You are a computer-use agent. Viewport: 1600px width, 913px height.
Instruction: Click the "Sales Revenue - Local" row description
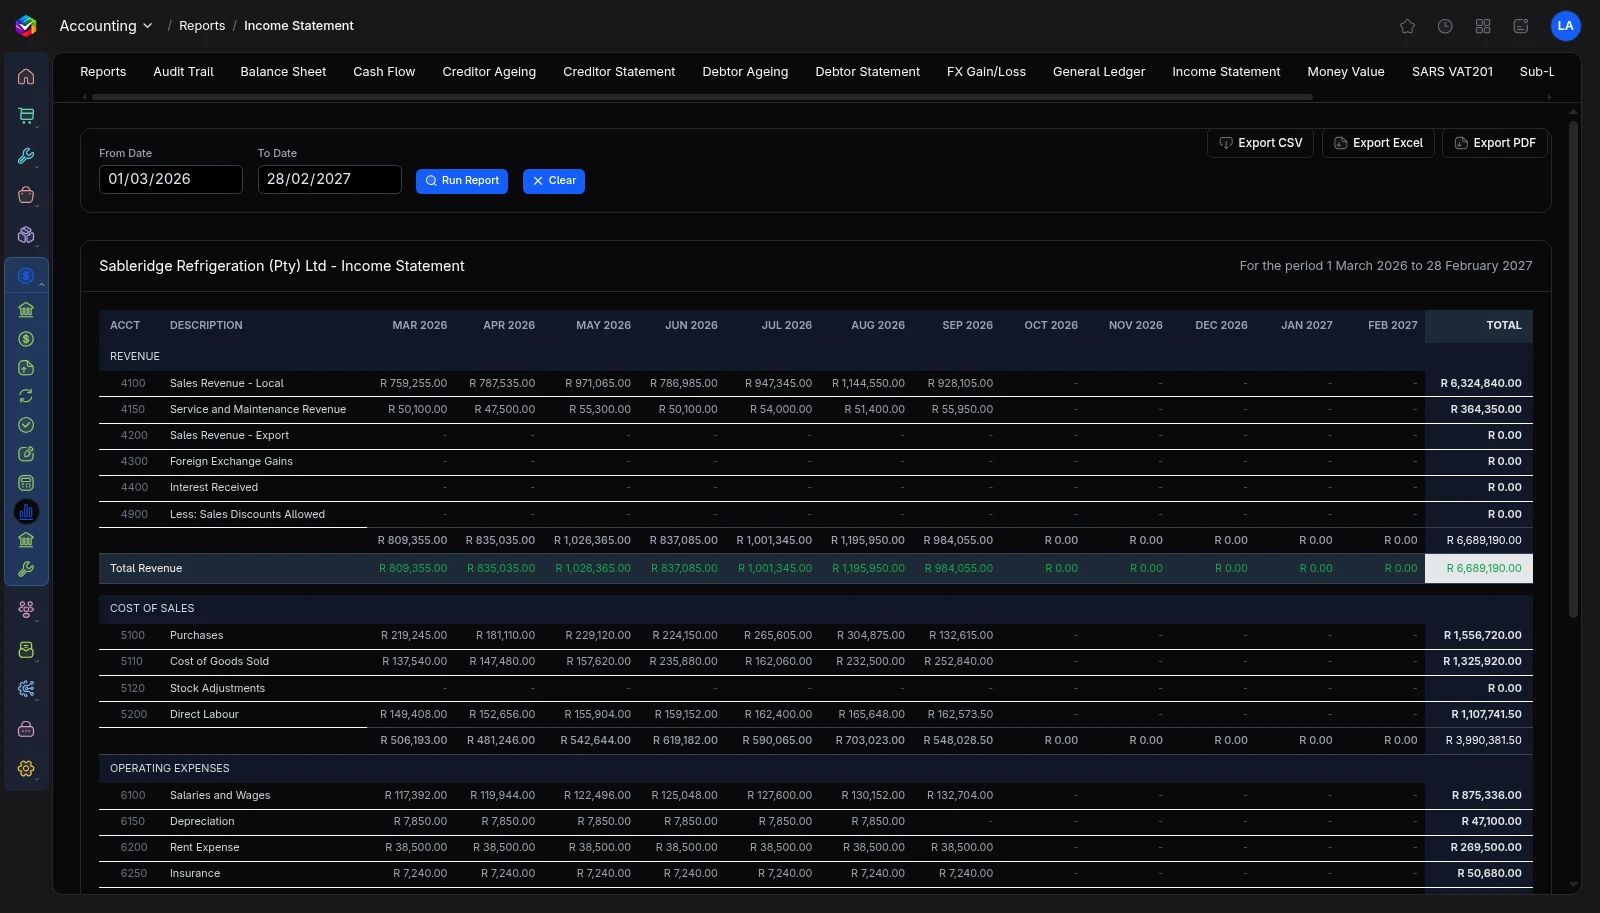point(227,383)
